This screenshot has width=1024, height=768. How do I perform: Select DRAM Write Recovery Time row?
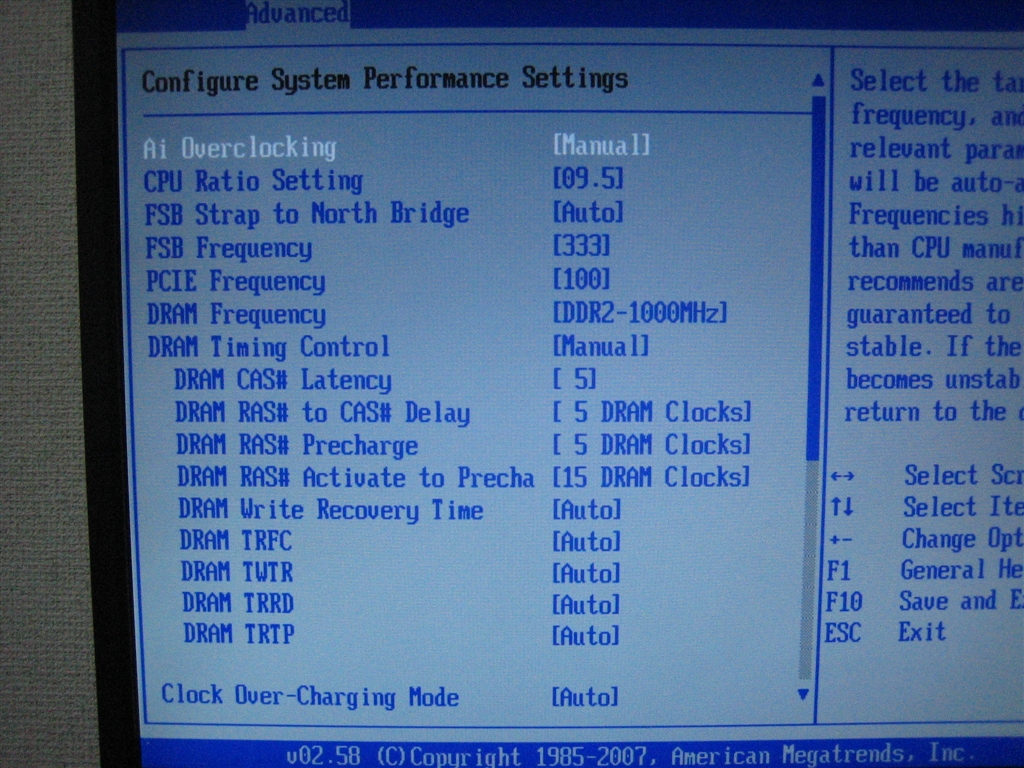coord(331,509)
